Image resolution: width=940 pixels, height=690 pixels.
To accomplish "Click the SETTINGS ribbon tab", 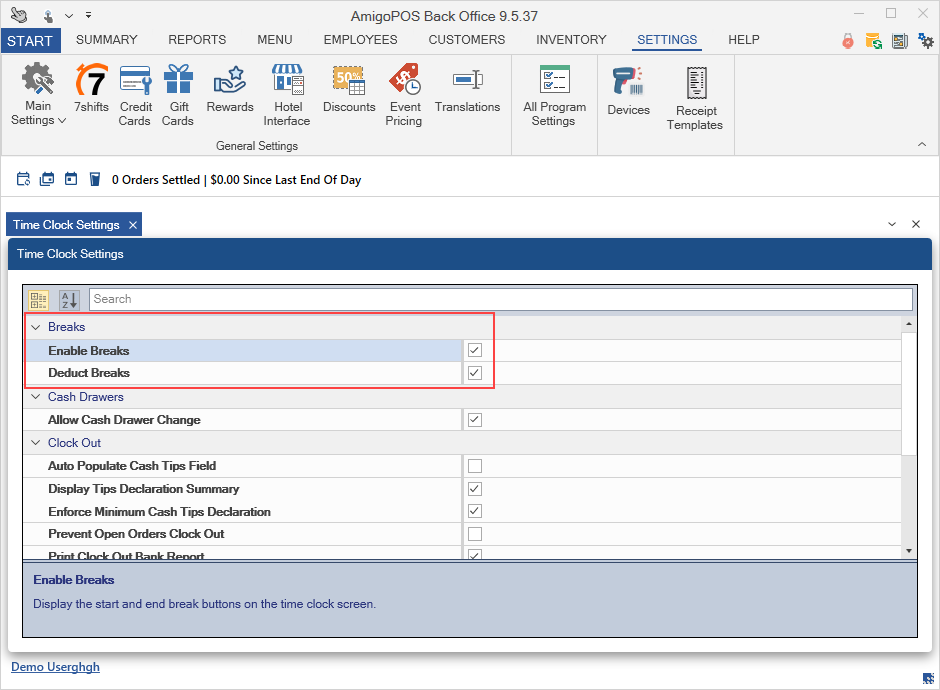I will tap(667, 40).
